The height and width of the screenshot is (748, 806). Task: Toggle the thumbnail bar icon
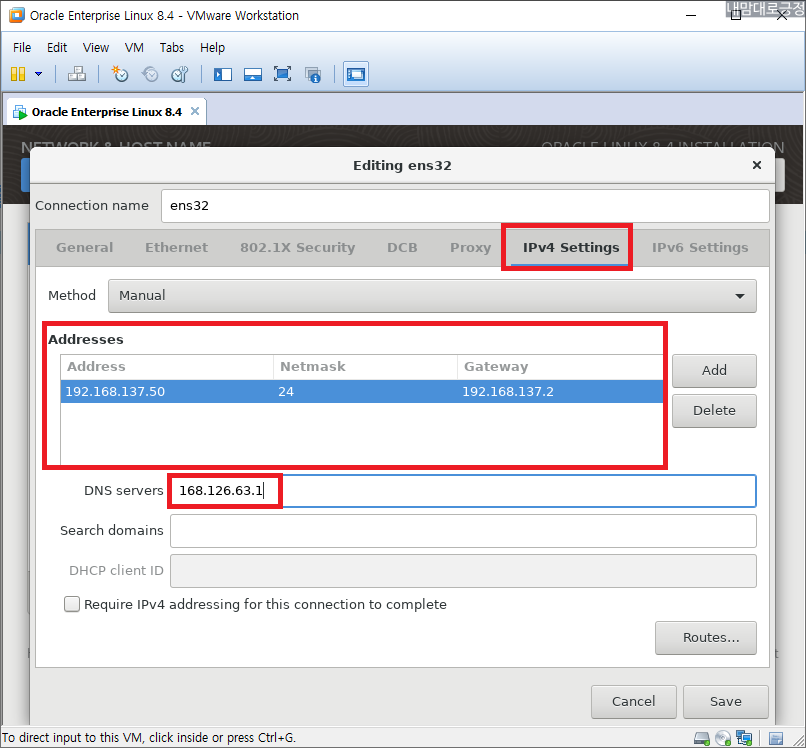[x=252, y=75]
